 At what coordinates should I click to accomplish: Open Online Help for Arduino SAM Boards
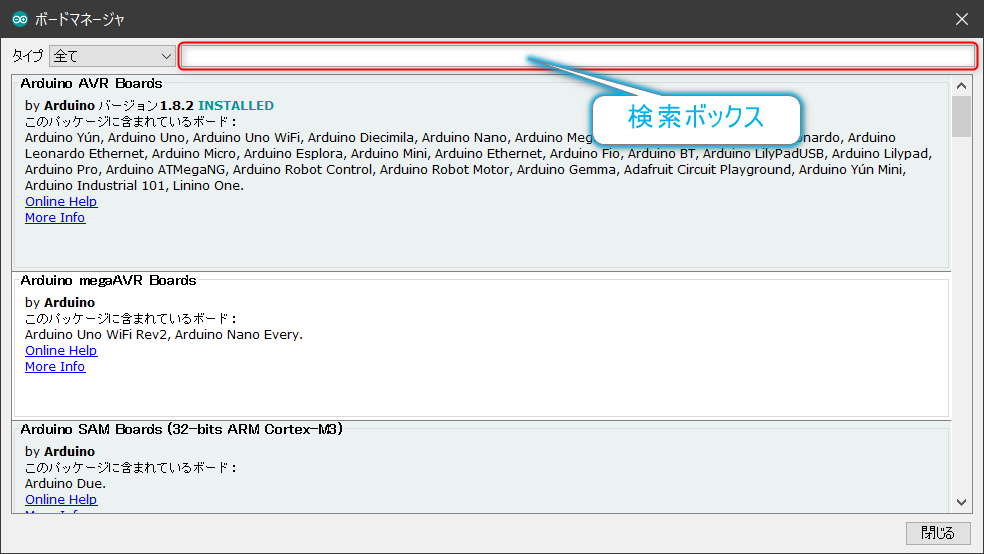[x=61, y=499]
